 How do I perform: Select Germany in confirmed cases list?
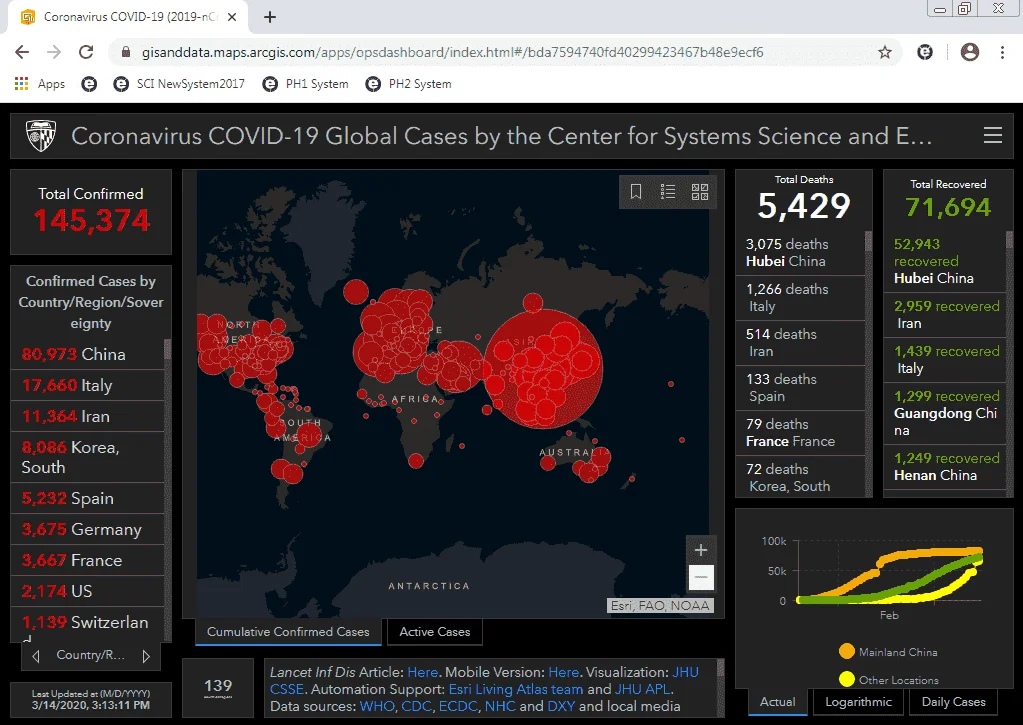pyautogui.click(x=87, y=529)
